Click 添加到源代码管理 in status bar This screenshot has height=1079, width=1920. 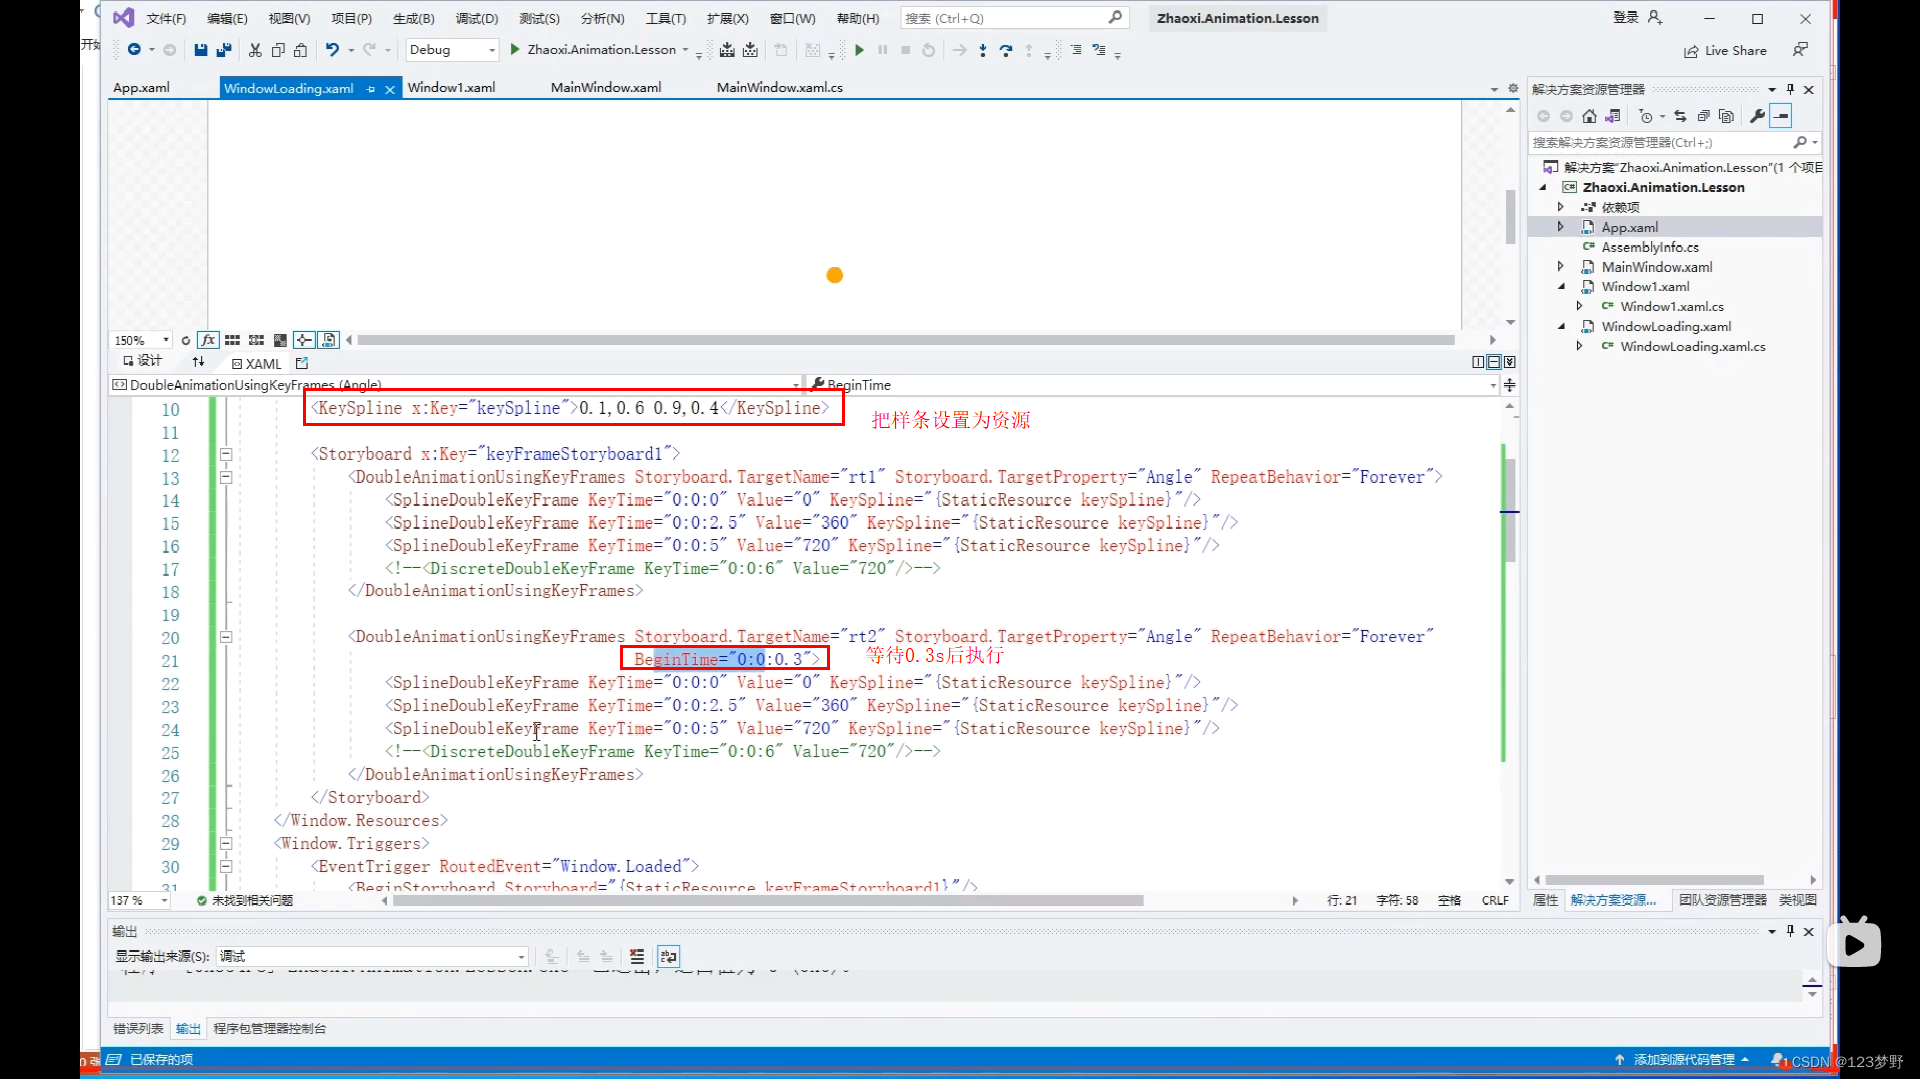[x=1683, y=1060]
